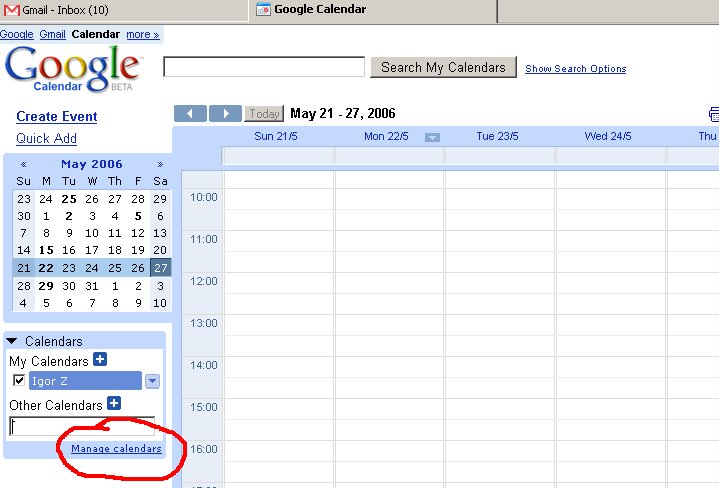Focus the calendar search text field

[x=264, y=67]
